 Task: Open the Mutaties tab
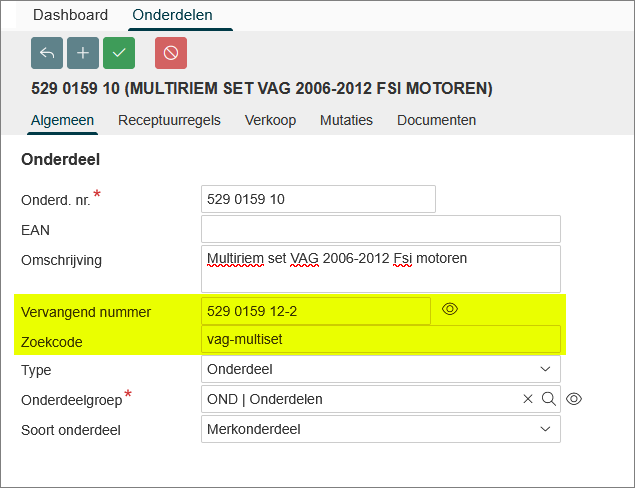[x=346, y=120]
